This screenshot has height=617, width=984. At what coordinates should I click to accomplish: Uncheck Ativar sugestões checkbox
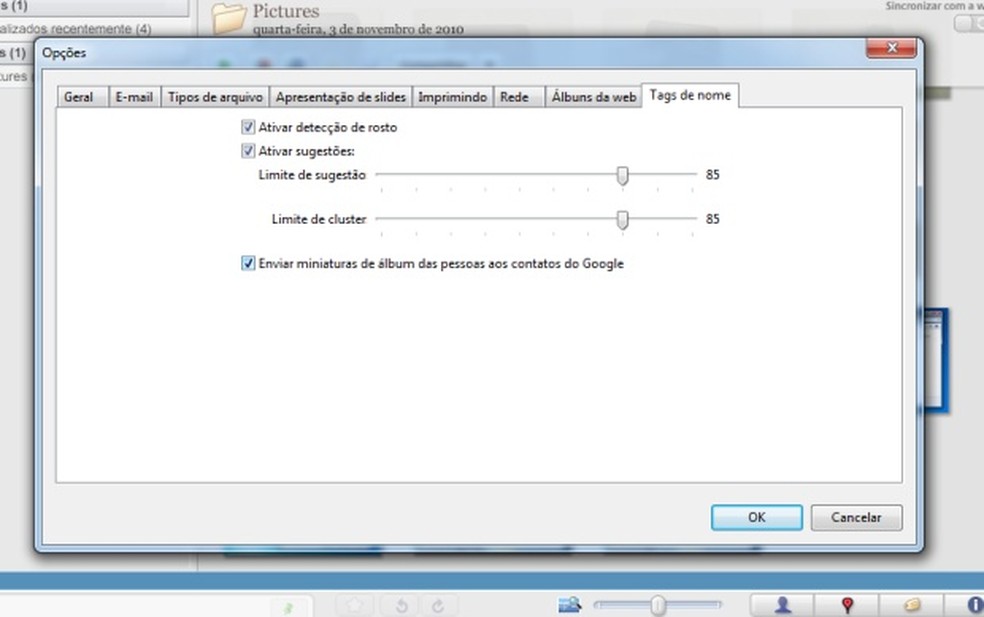248,151
